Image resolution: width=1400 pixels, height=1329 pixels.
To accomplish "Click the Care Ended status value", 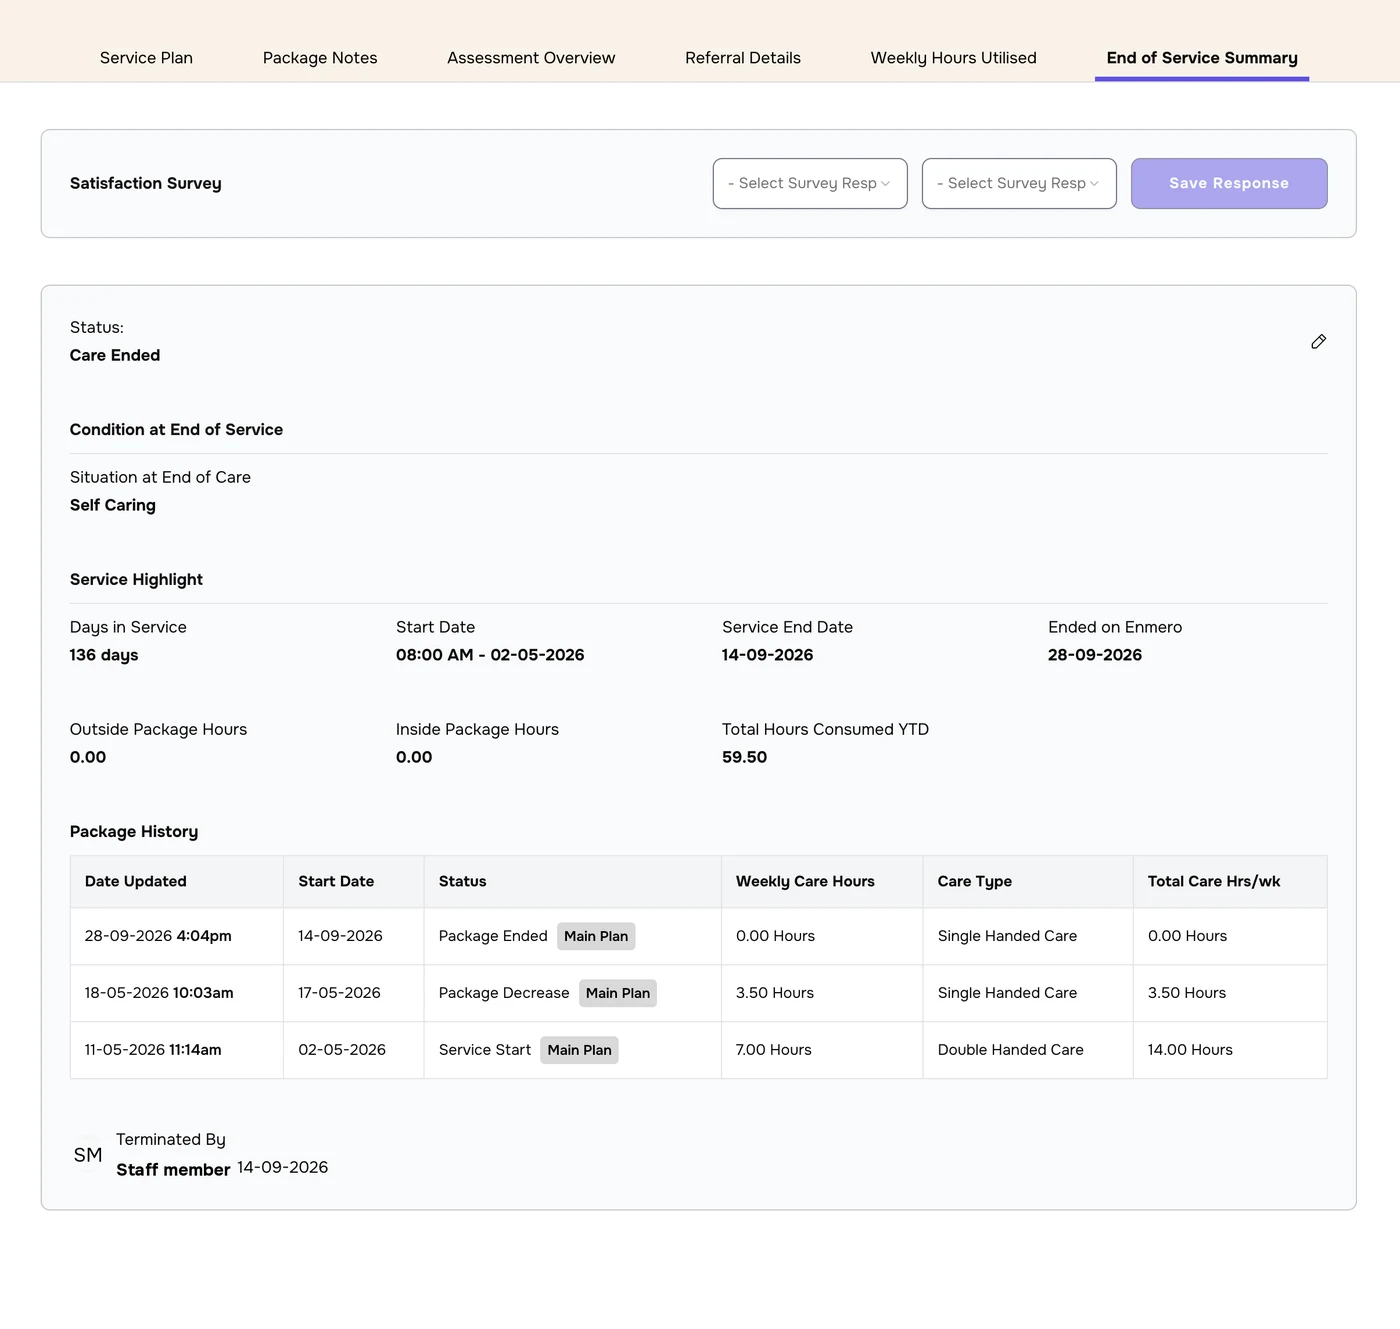I will [x=115, y=355].
